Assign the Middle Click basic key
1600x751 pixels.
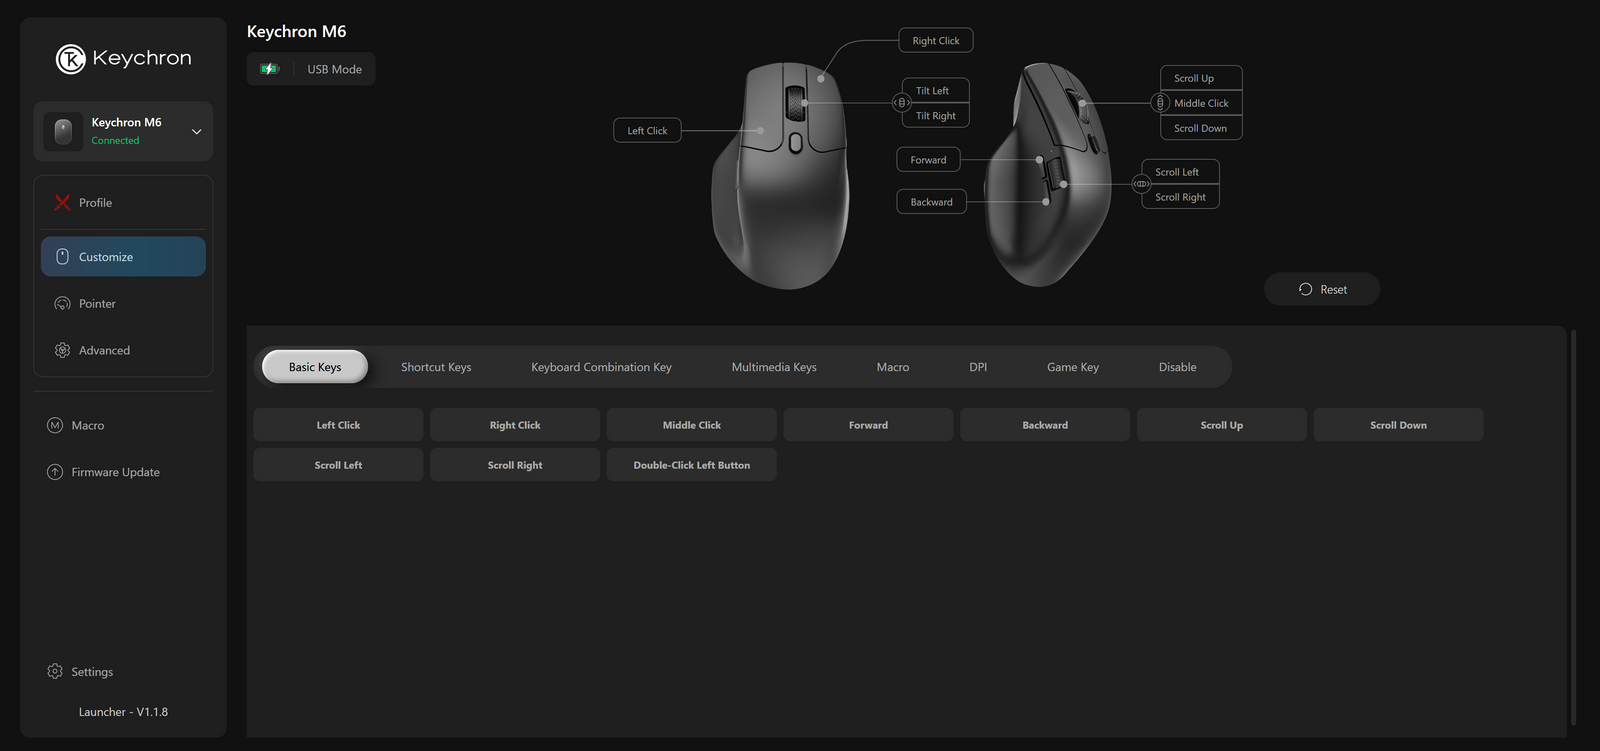click(692, 425)
